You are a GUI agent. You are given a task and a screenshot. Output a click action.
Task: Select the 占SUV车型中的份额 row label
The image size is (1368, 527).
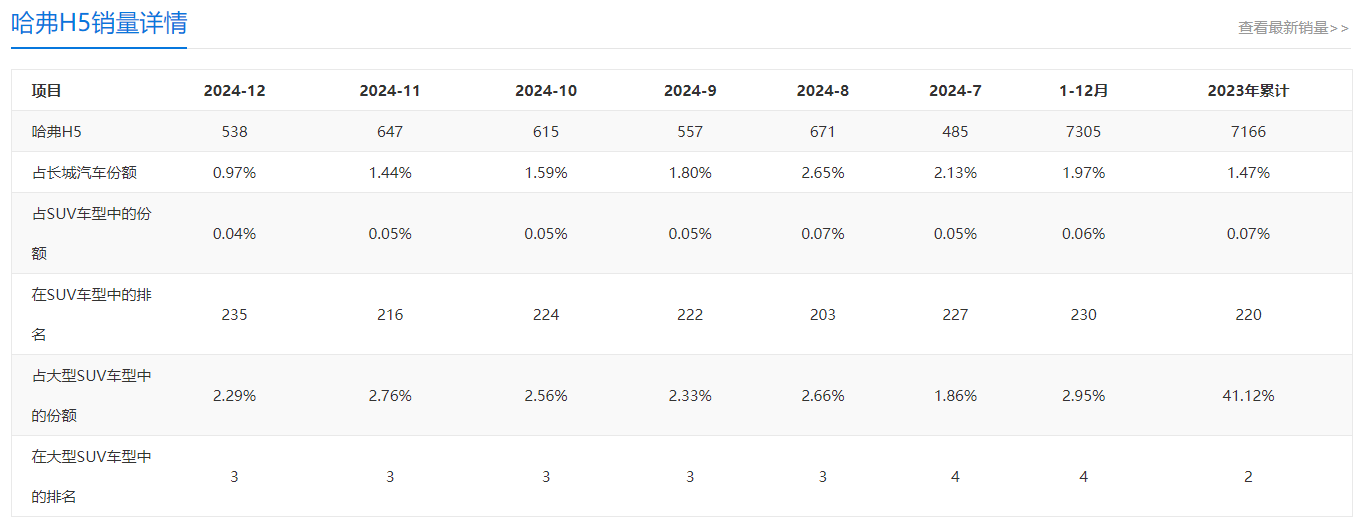(91, 234)
